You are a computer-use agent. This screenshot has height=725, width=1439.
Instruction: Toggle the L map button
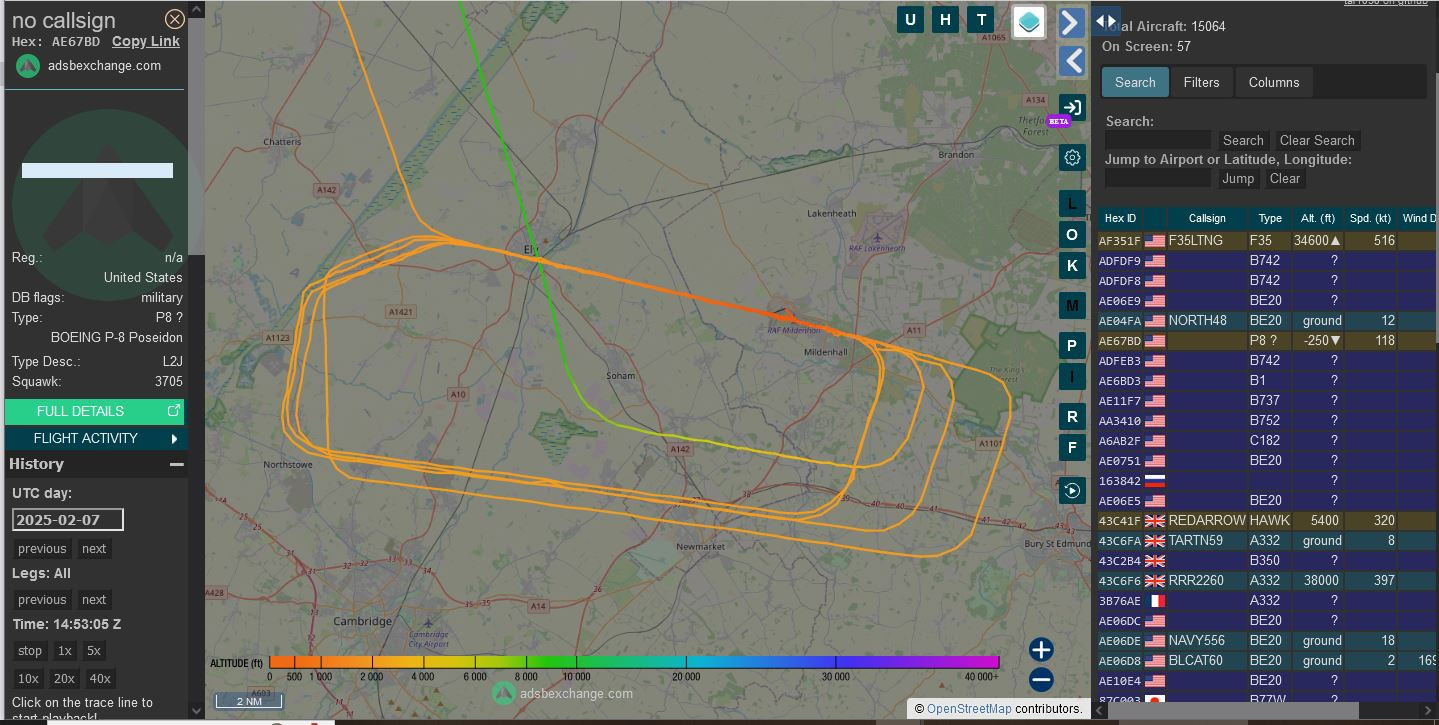(1072, 204)
